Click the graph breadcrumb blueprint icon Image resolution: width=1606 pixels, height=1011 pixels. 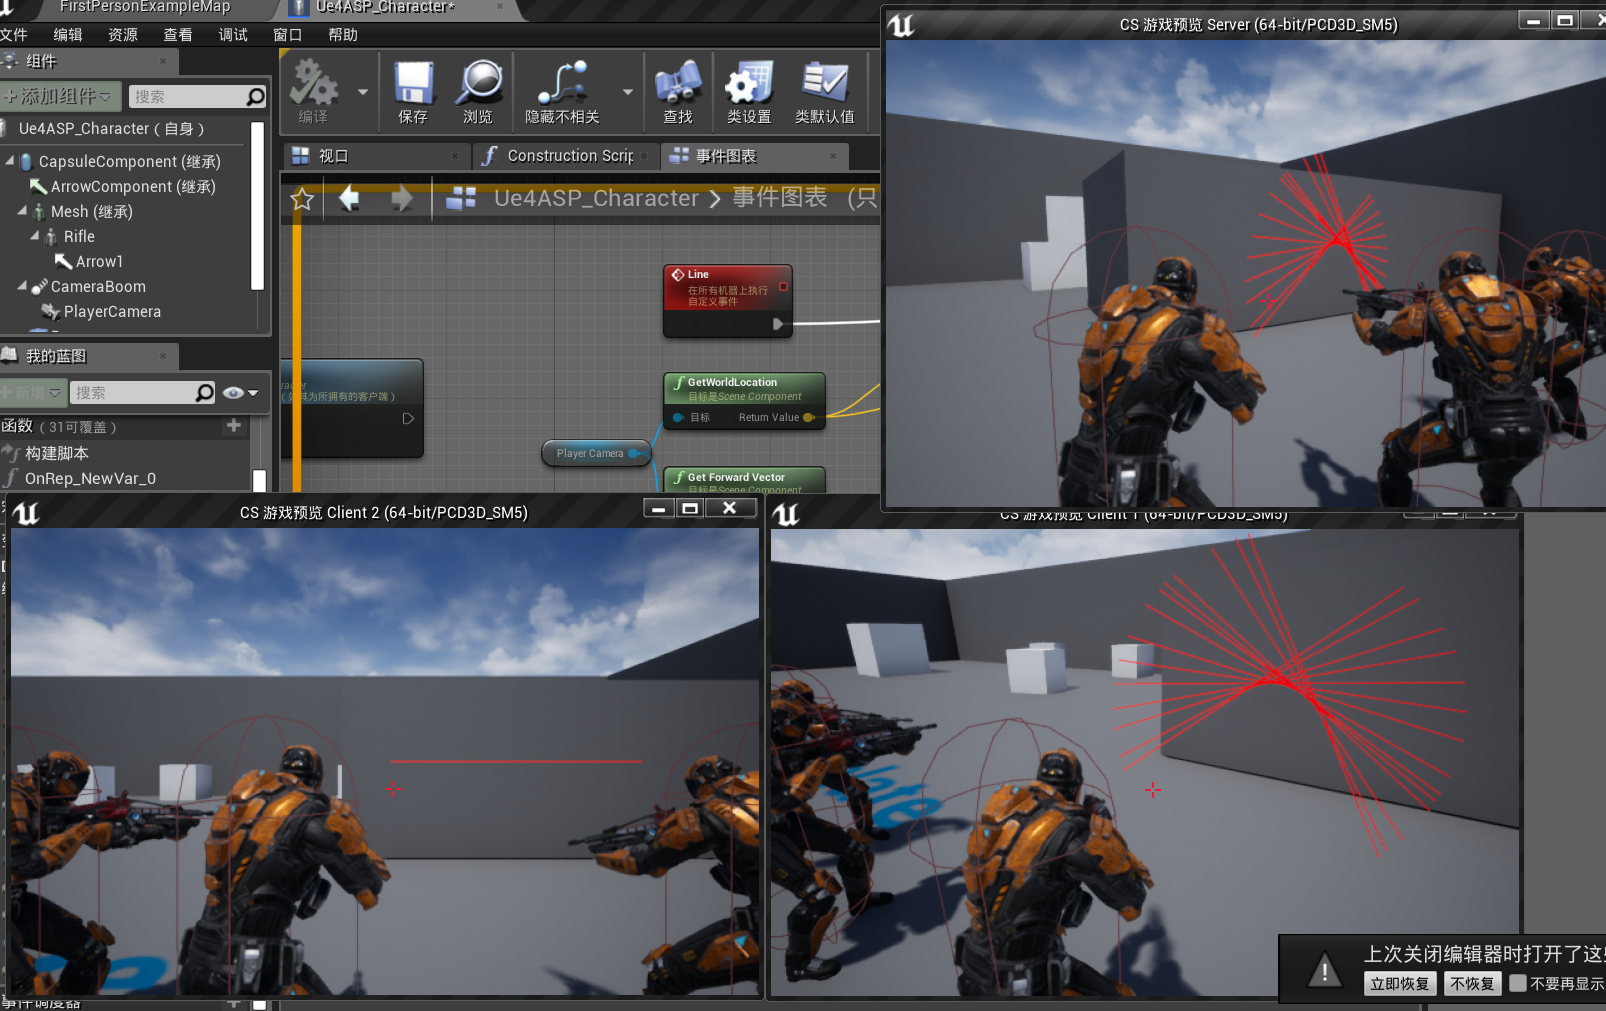click(460, 198)
